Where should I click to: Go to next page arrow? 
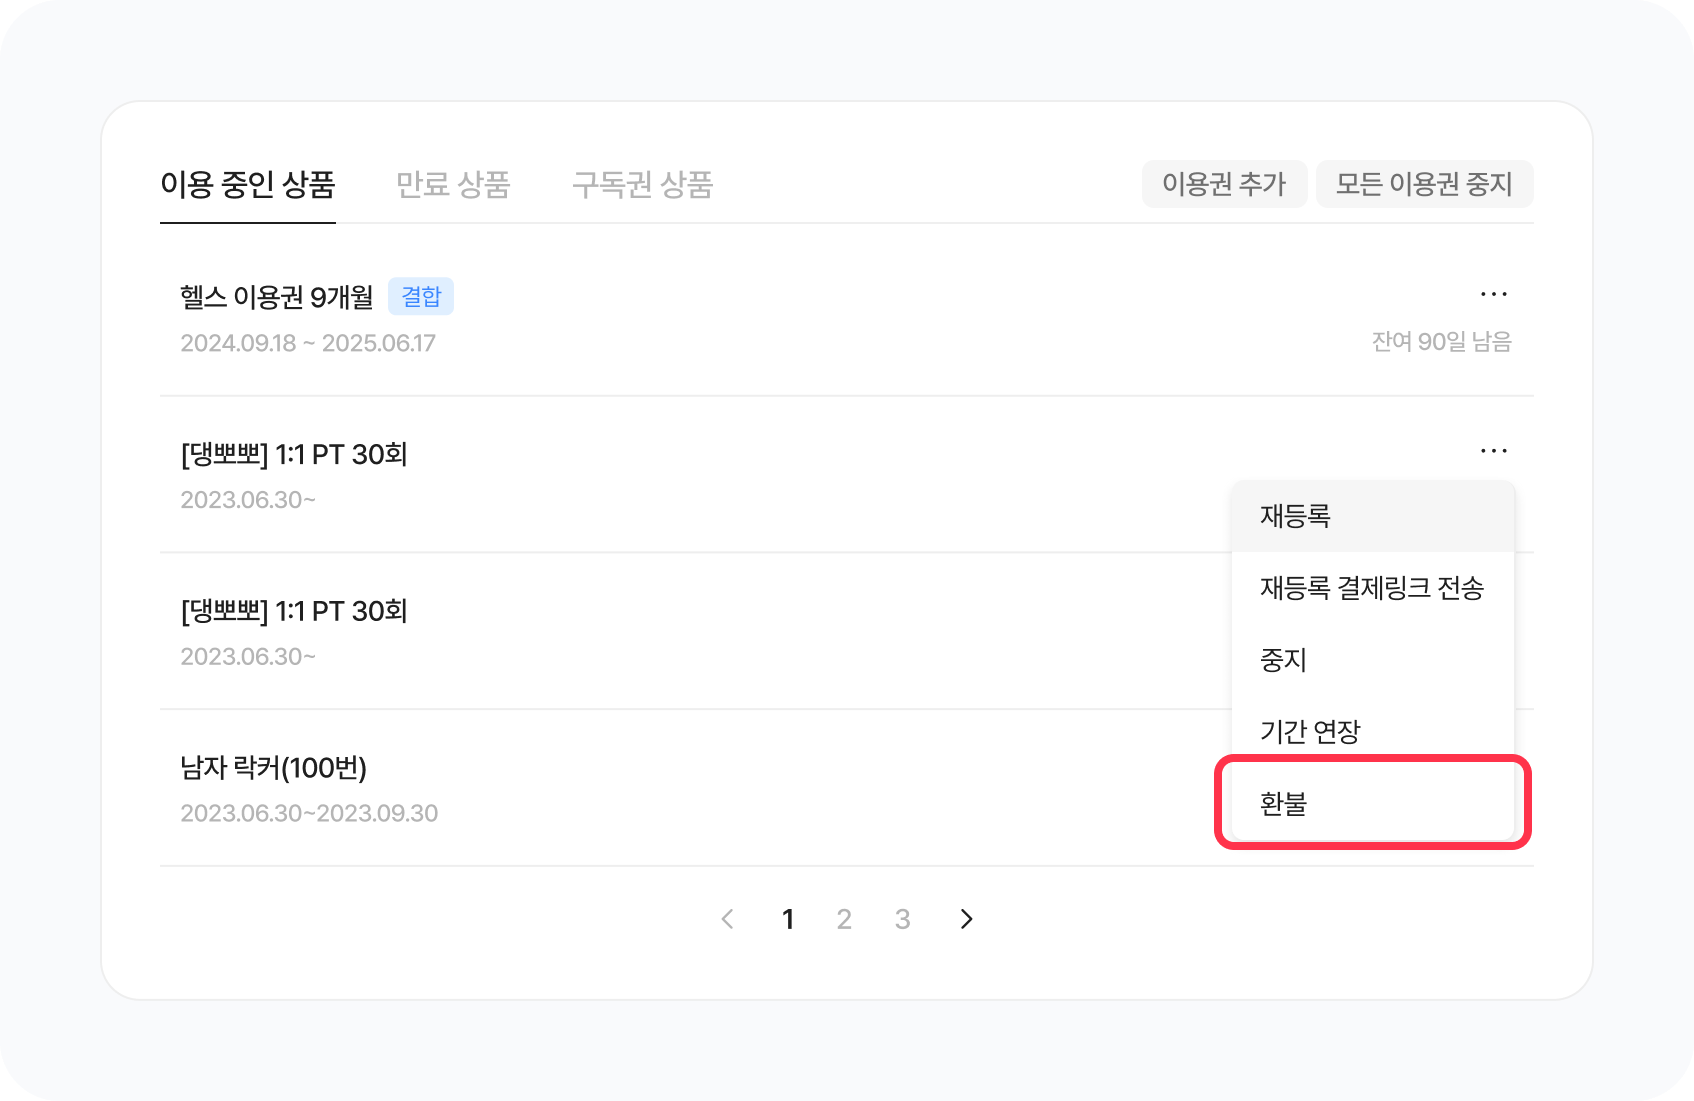[966, 919]
